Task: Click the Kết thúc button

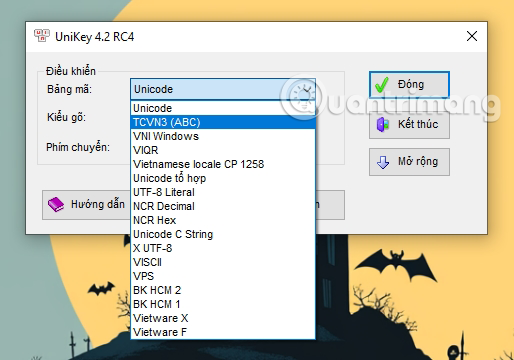Action: click(x=409, y=125)
